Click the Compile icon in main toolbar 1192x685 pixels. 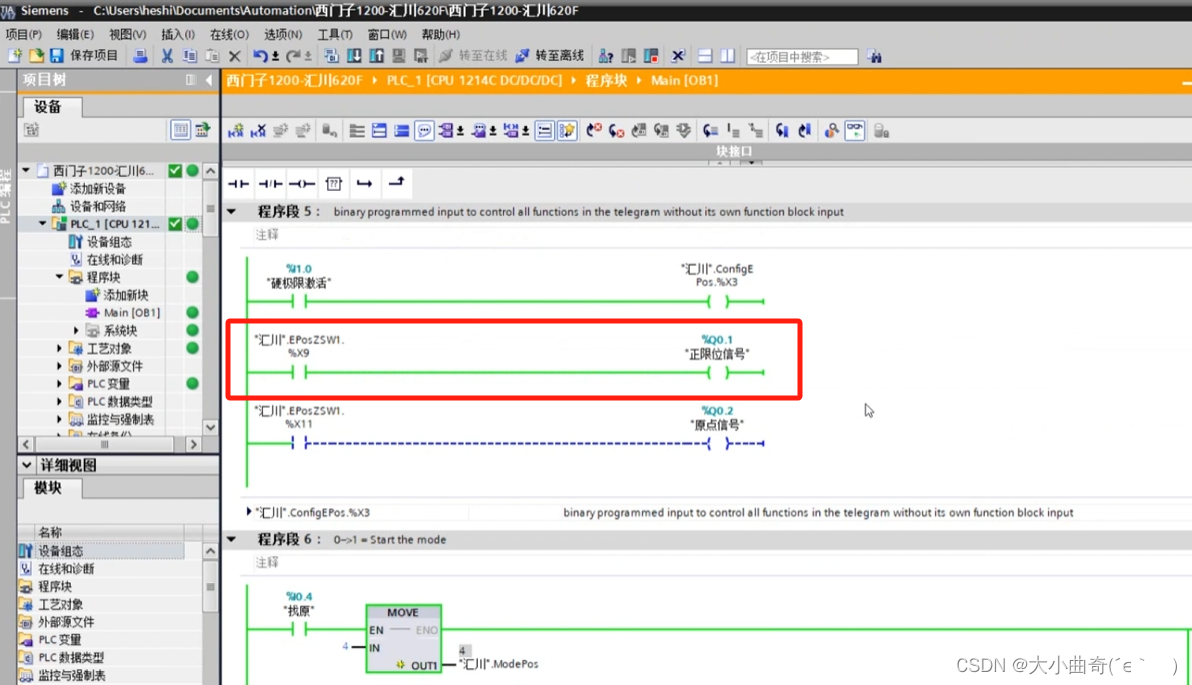(x=331, y=55)
